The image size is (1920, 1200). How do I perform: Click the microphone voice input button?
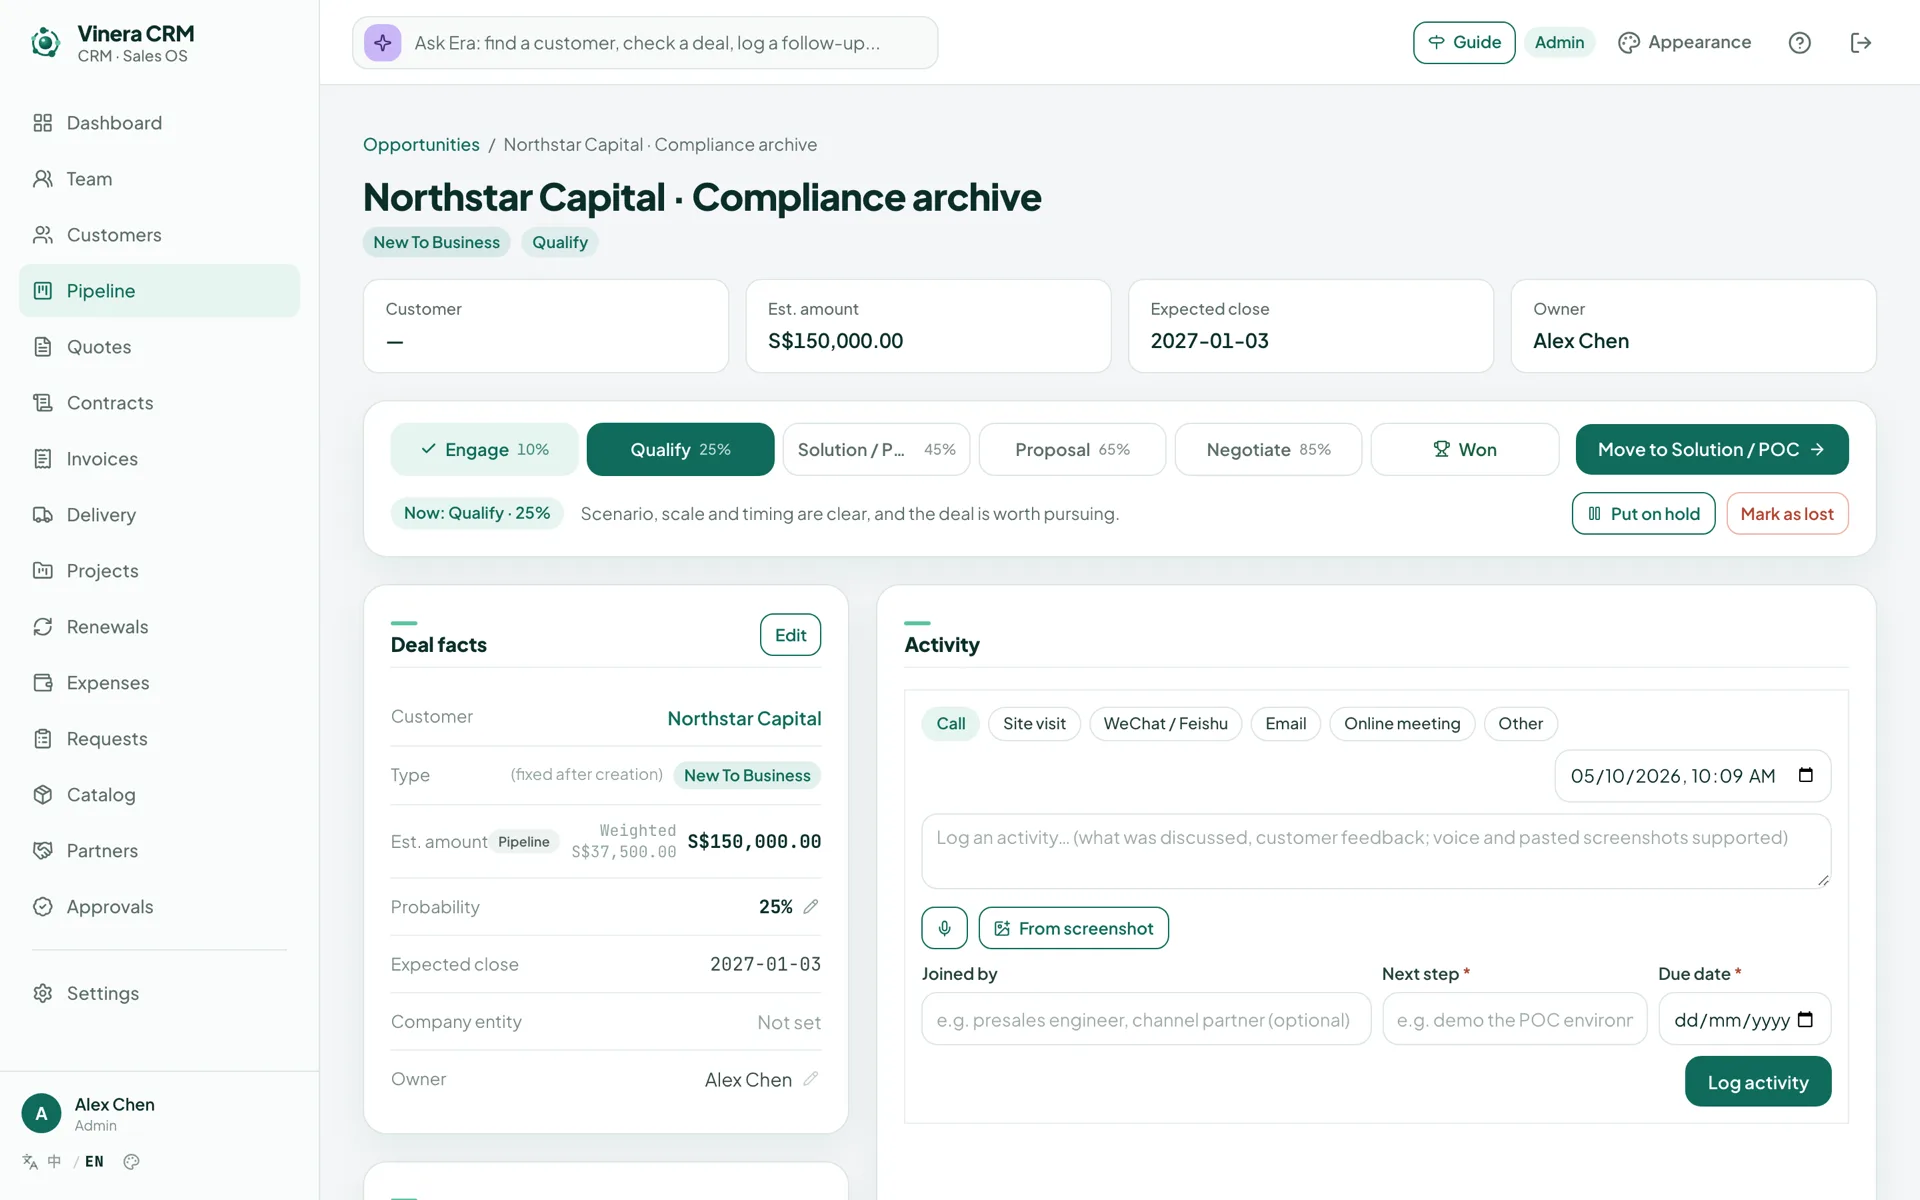[x=944, y=928]
